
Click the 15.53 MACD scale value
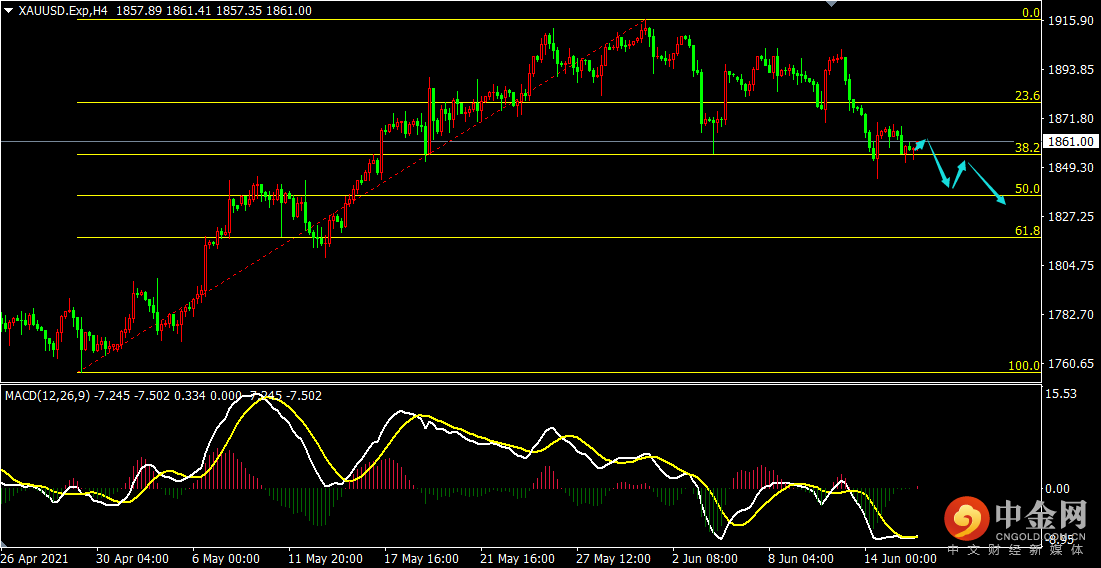click(x=1063, y=395)
